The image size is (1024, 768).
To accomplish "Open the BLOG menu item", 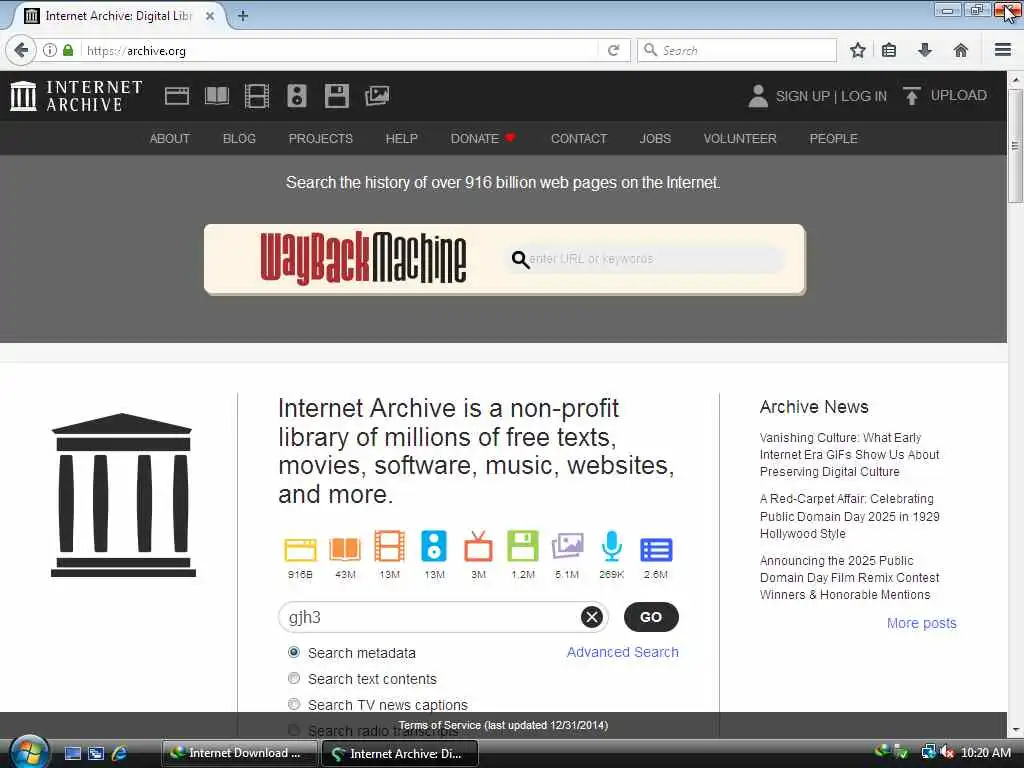I will (x=239, y=138).
